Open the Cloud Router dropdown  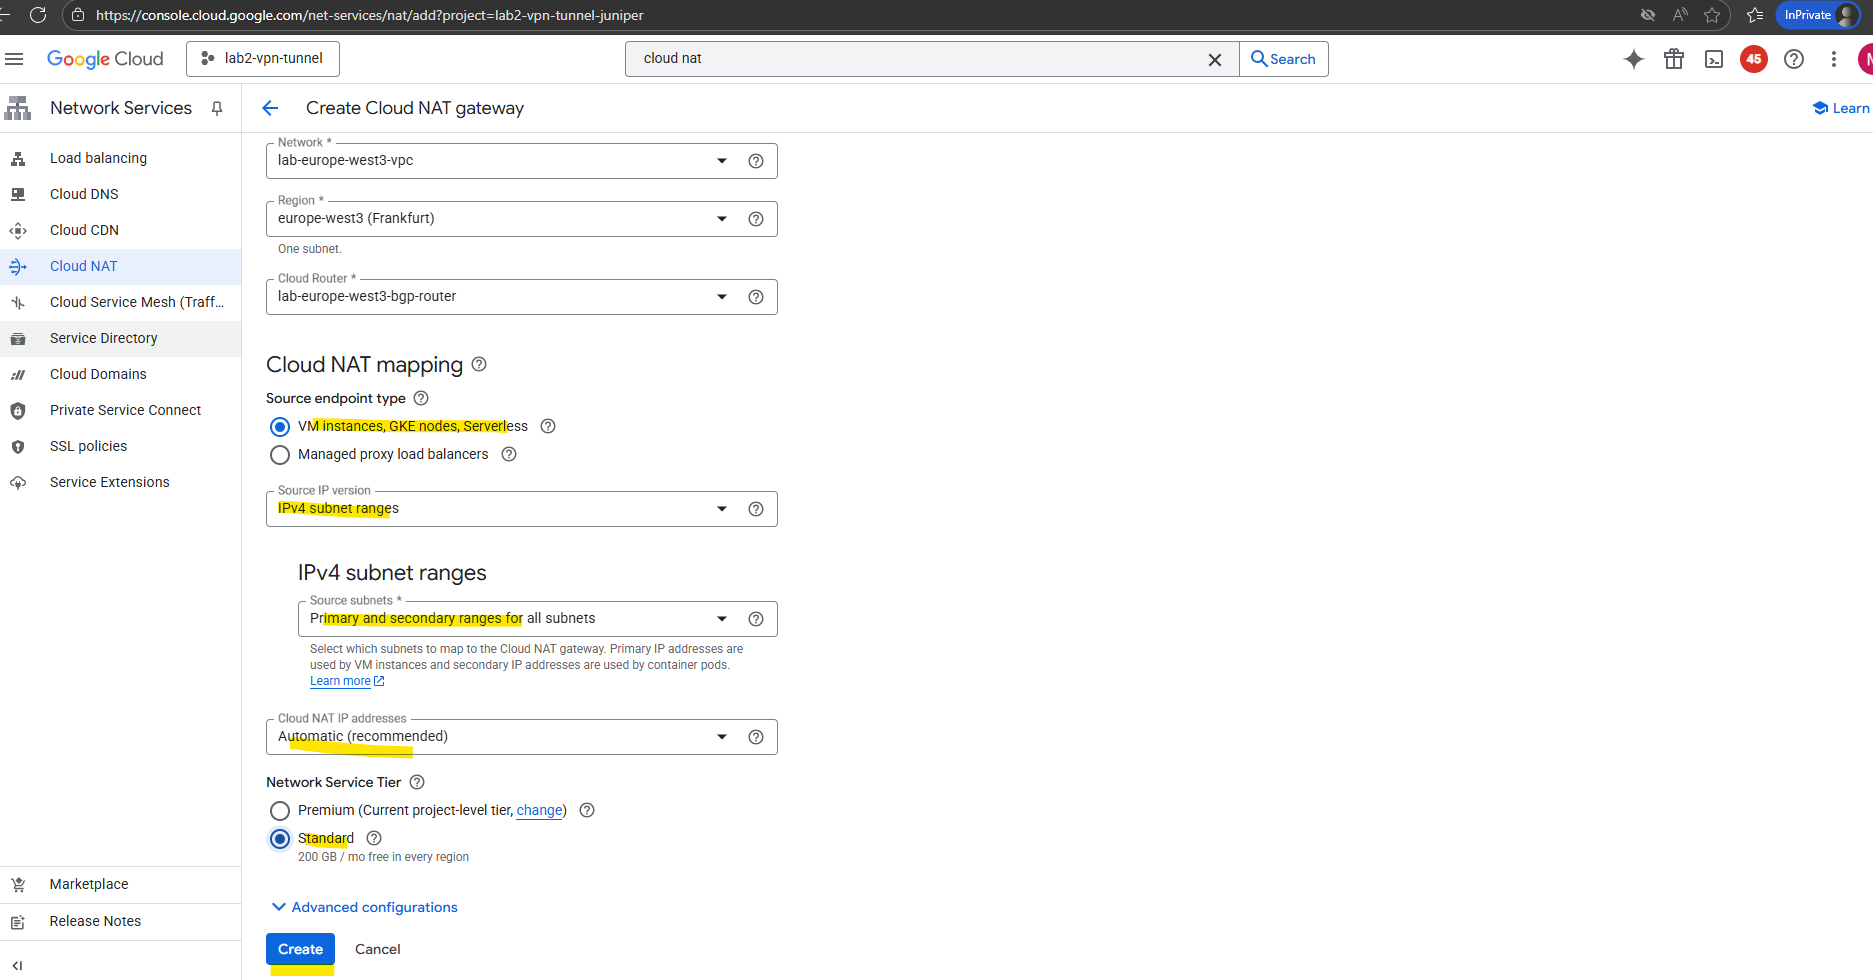[x=721, y=297]
